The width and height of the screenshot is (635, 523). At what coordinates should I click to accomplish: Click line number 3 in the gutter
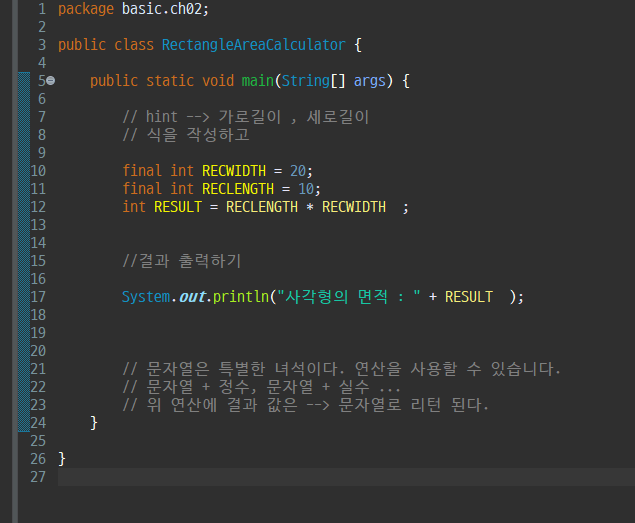42,45
